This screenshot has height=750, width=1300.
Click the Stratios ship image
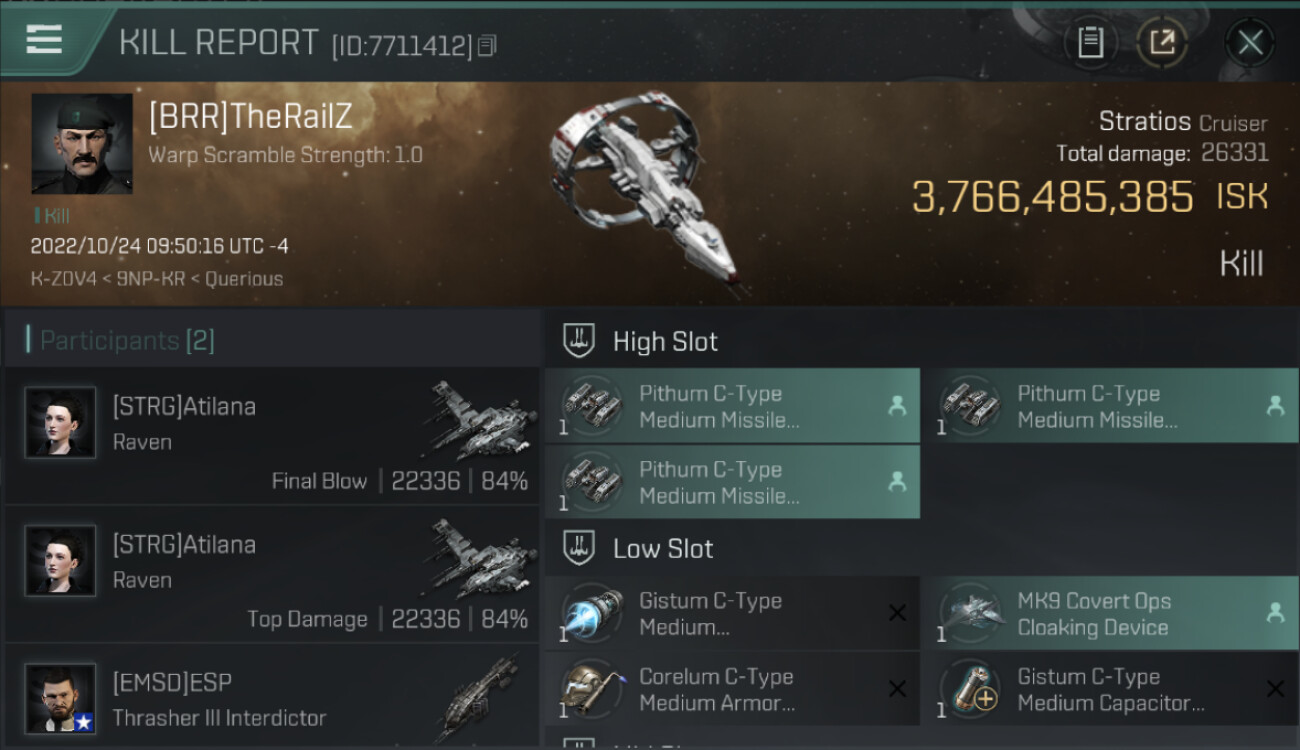coord(647,190)
